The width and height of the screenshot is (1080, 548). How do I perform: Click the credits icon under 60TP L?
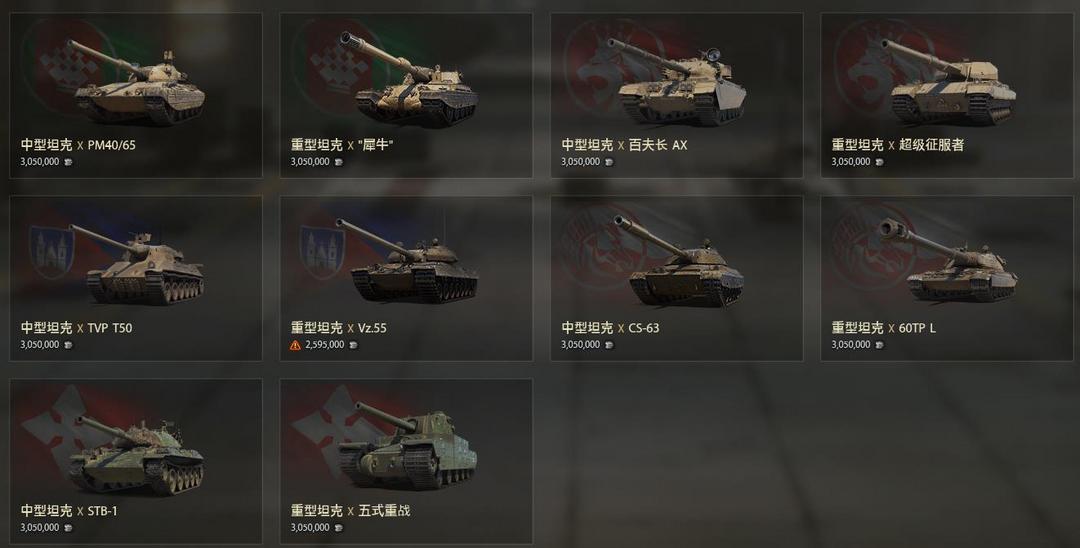tap(879, 345)
